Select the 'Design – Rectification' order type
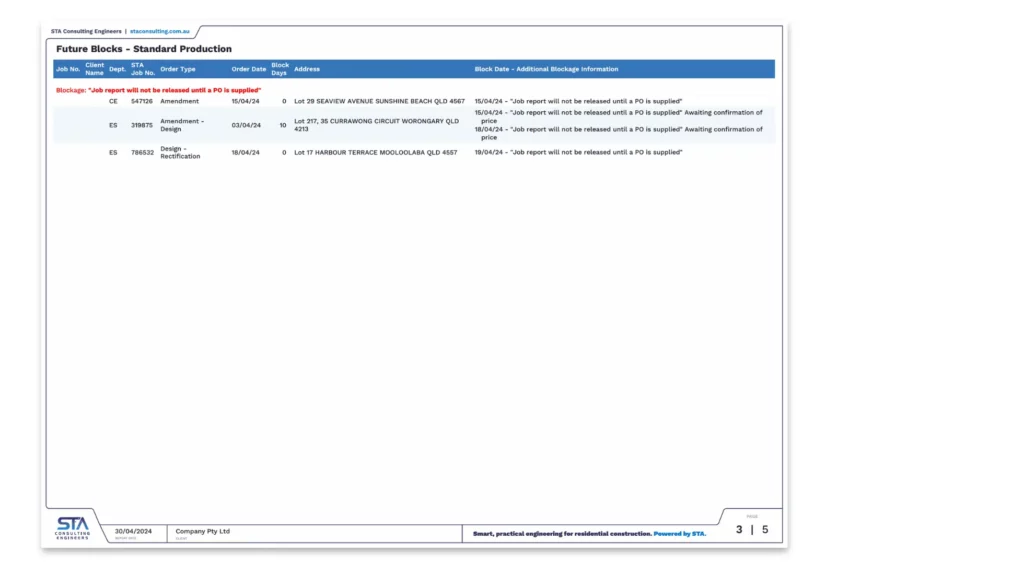This screenshot has width=1024, height=576. pos(180,152)
